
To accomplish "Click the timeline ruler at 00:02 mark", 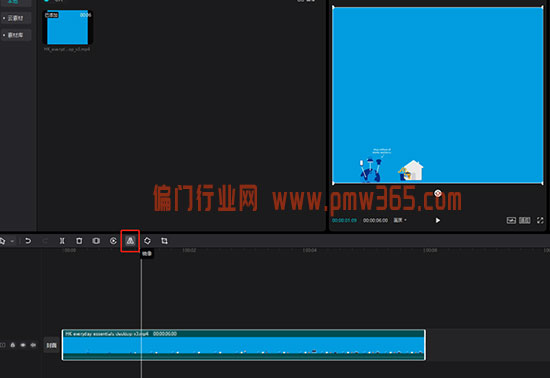I will click(189, 250).
